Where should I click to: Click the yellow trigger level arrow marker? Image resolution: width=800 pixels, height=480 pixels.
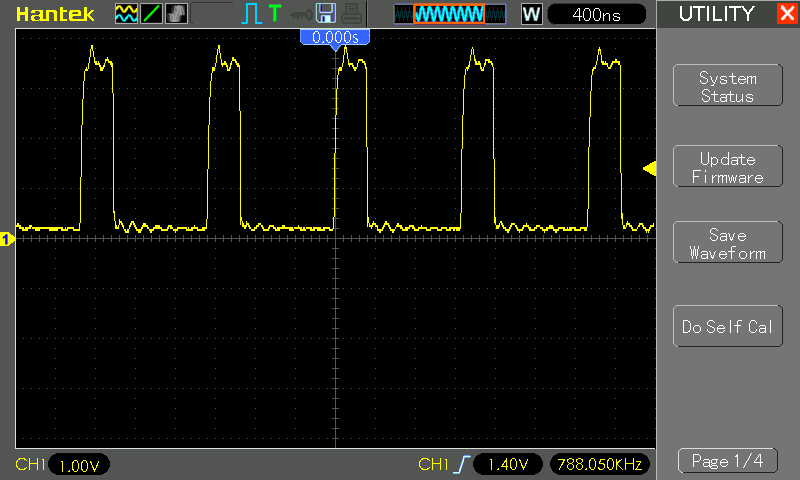coord(649,169)
